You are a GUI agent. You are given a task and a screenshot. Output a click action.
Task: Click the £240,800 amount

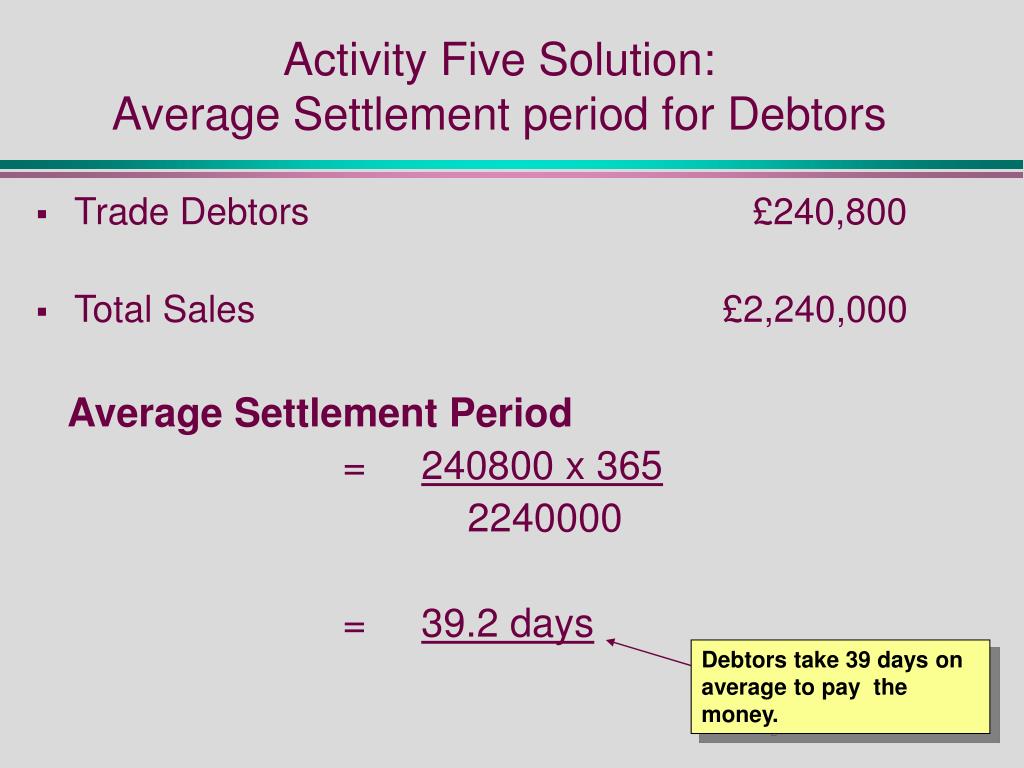point(829,213)
